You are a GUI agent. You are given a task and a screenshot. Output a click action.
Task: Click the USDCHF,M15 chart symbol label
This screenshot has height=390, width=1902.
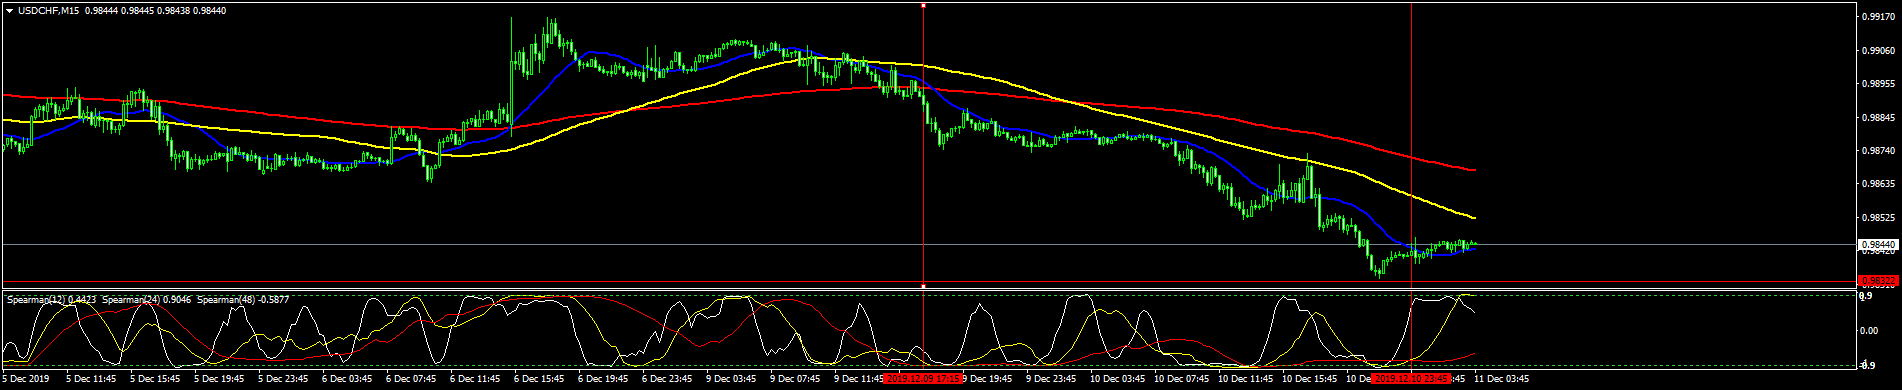(x=48, y=11)
